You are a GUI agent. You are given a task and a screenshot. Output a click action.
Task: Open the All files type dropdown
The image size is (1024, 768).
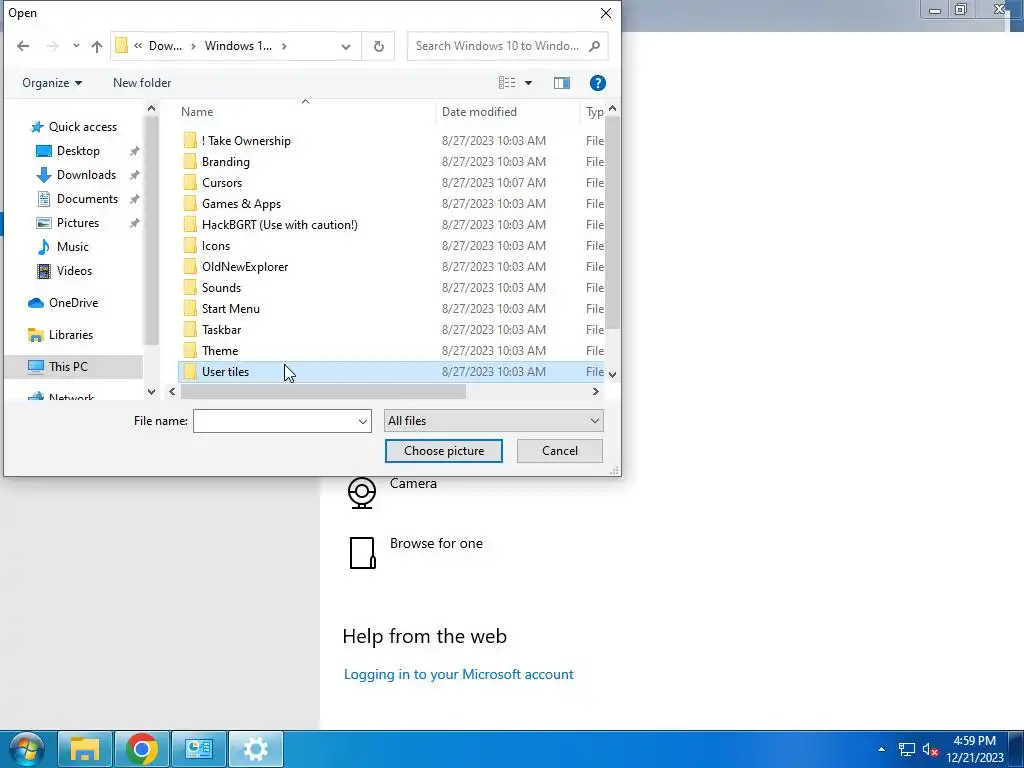[494, 421]
